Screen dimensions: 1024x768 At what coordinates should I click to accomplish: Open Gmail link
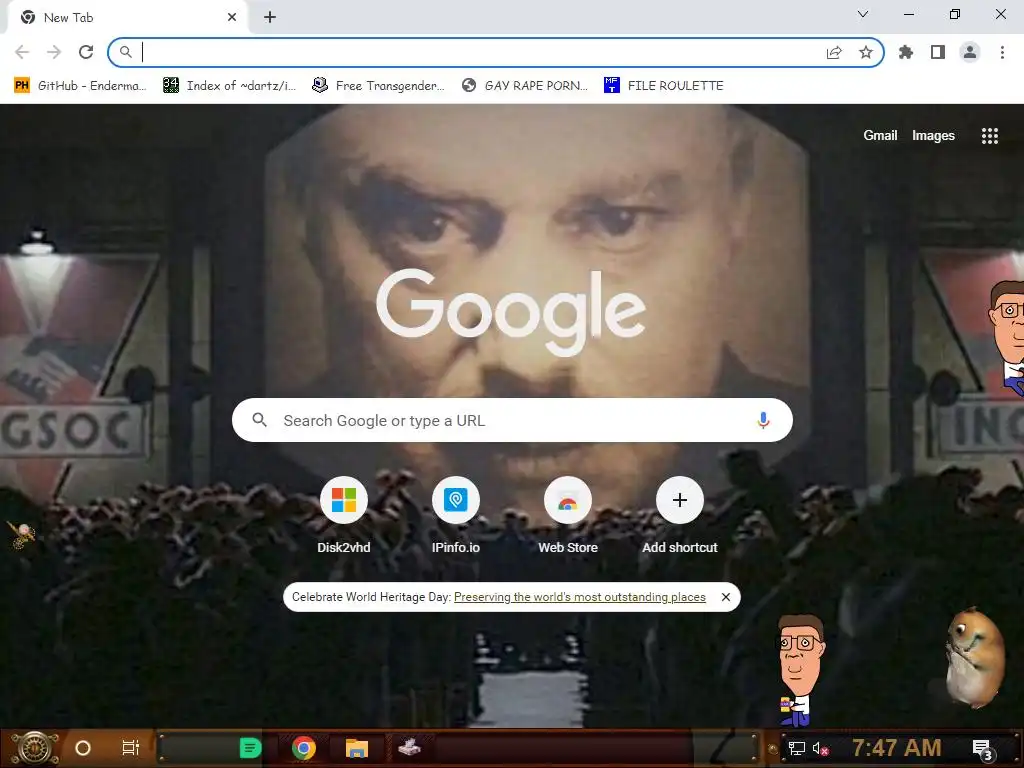pyautogui.click(x=880, y=135)
